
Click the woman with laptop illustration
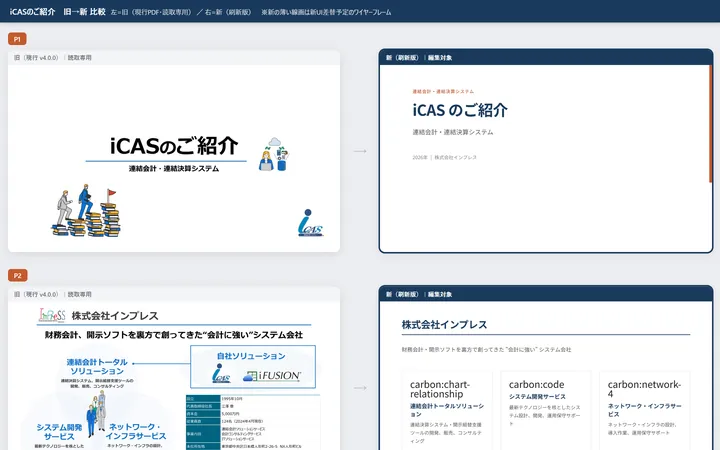pyautogui.click(x=275, y=154)
